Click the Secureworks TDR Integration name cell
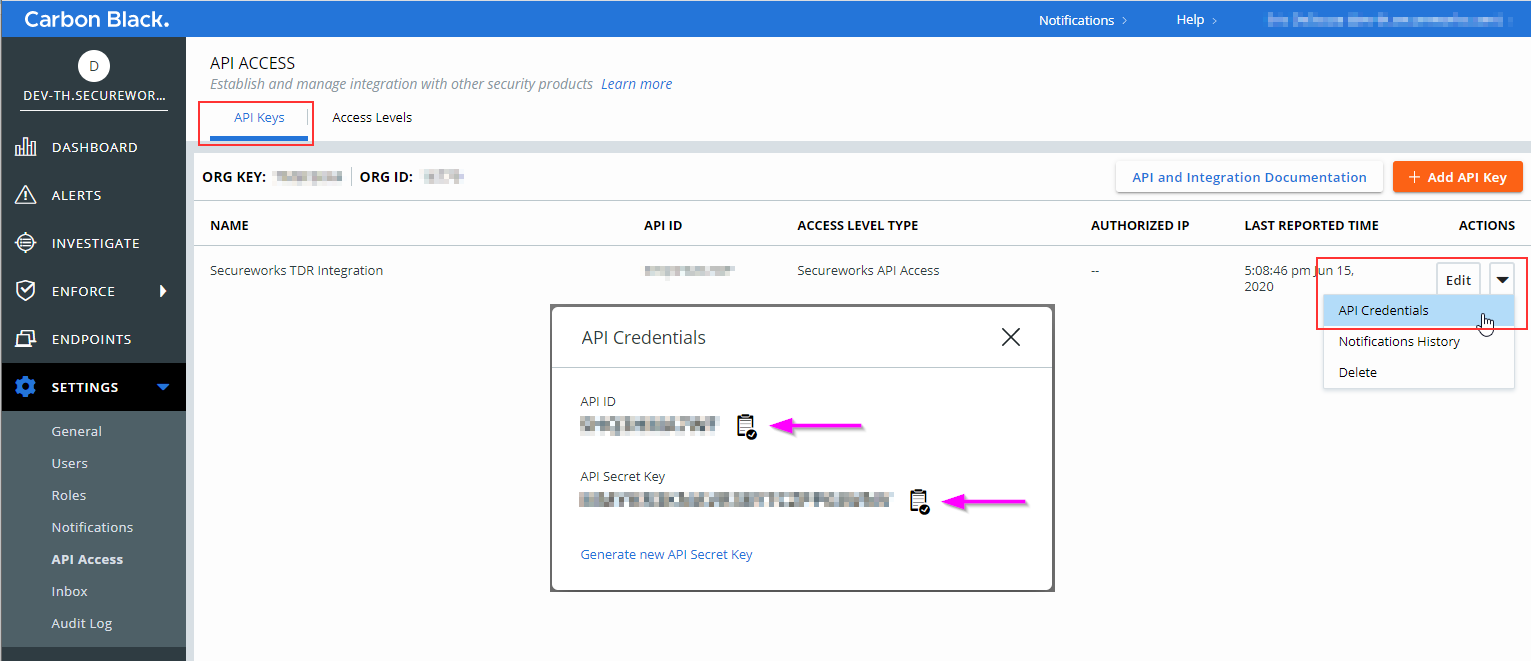 pos(296,270)
